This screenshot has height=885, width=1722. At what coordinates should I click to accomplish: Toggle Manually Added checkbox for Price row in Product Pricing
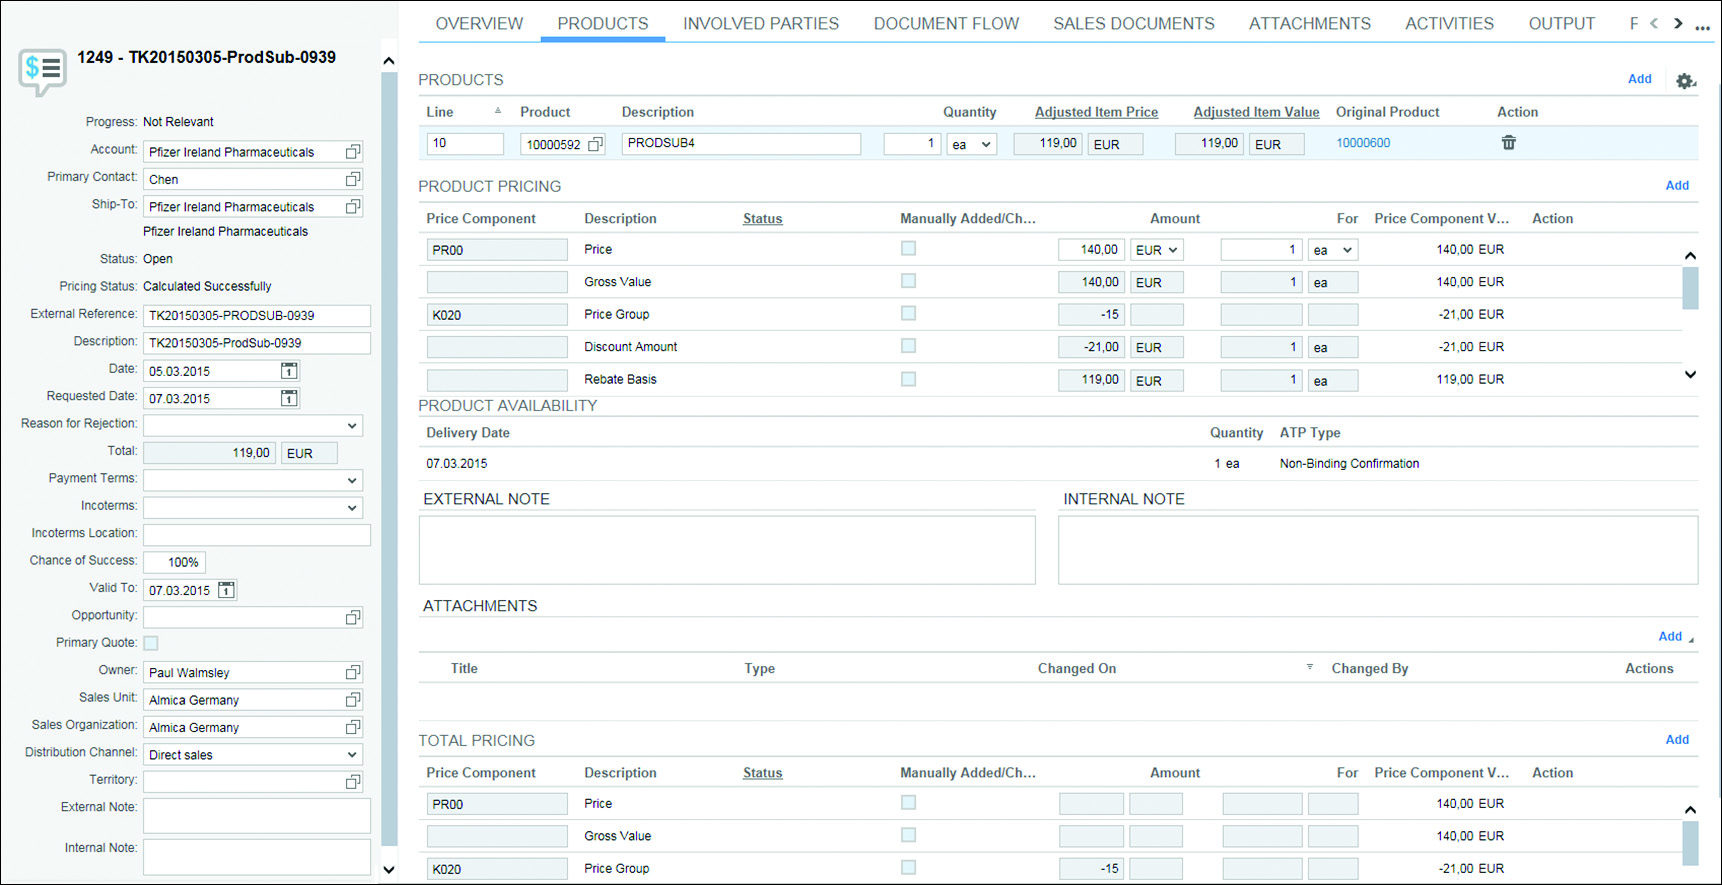908,248
